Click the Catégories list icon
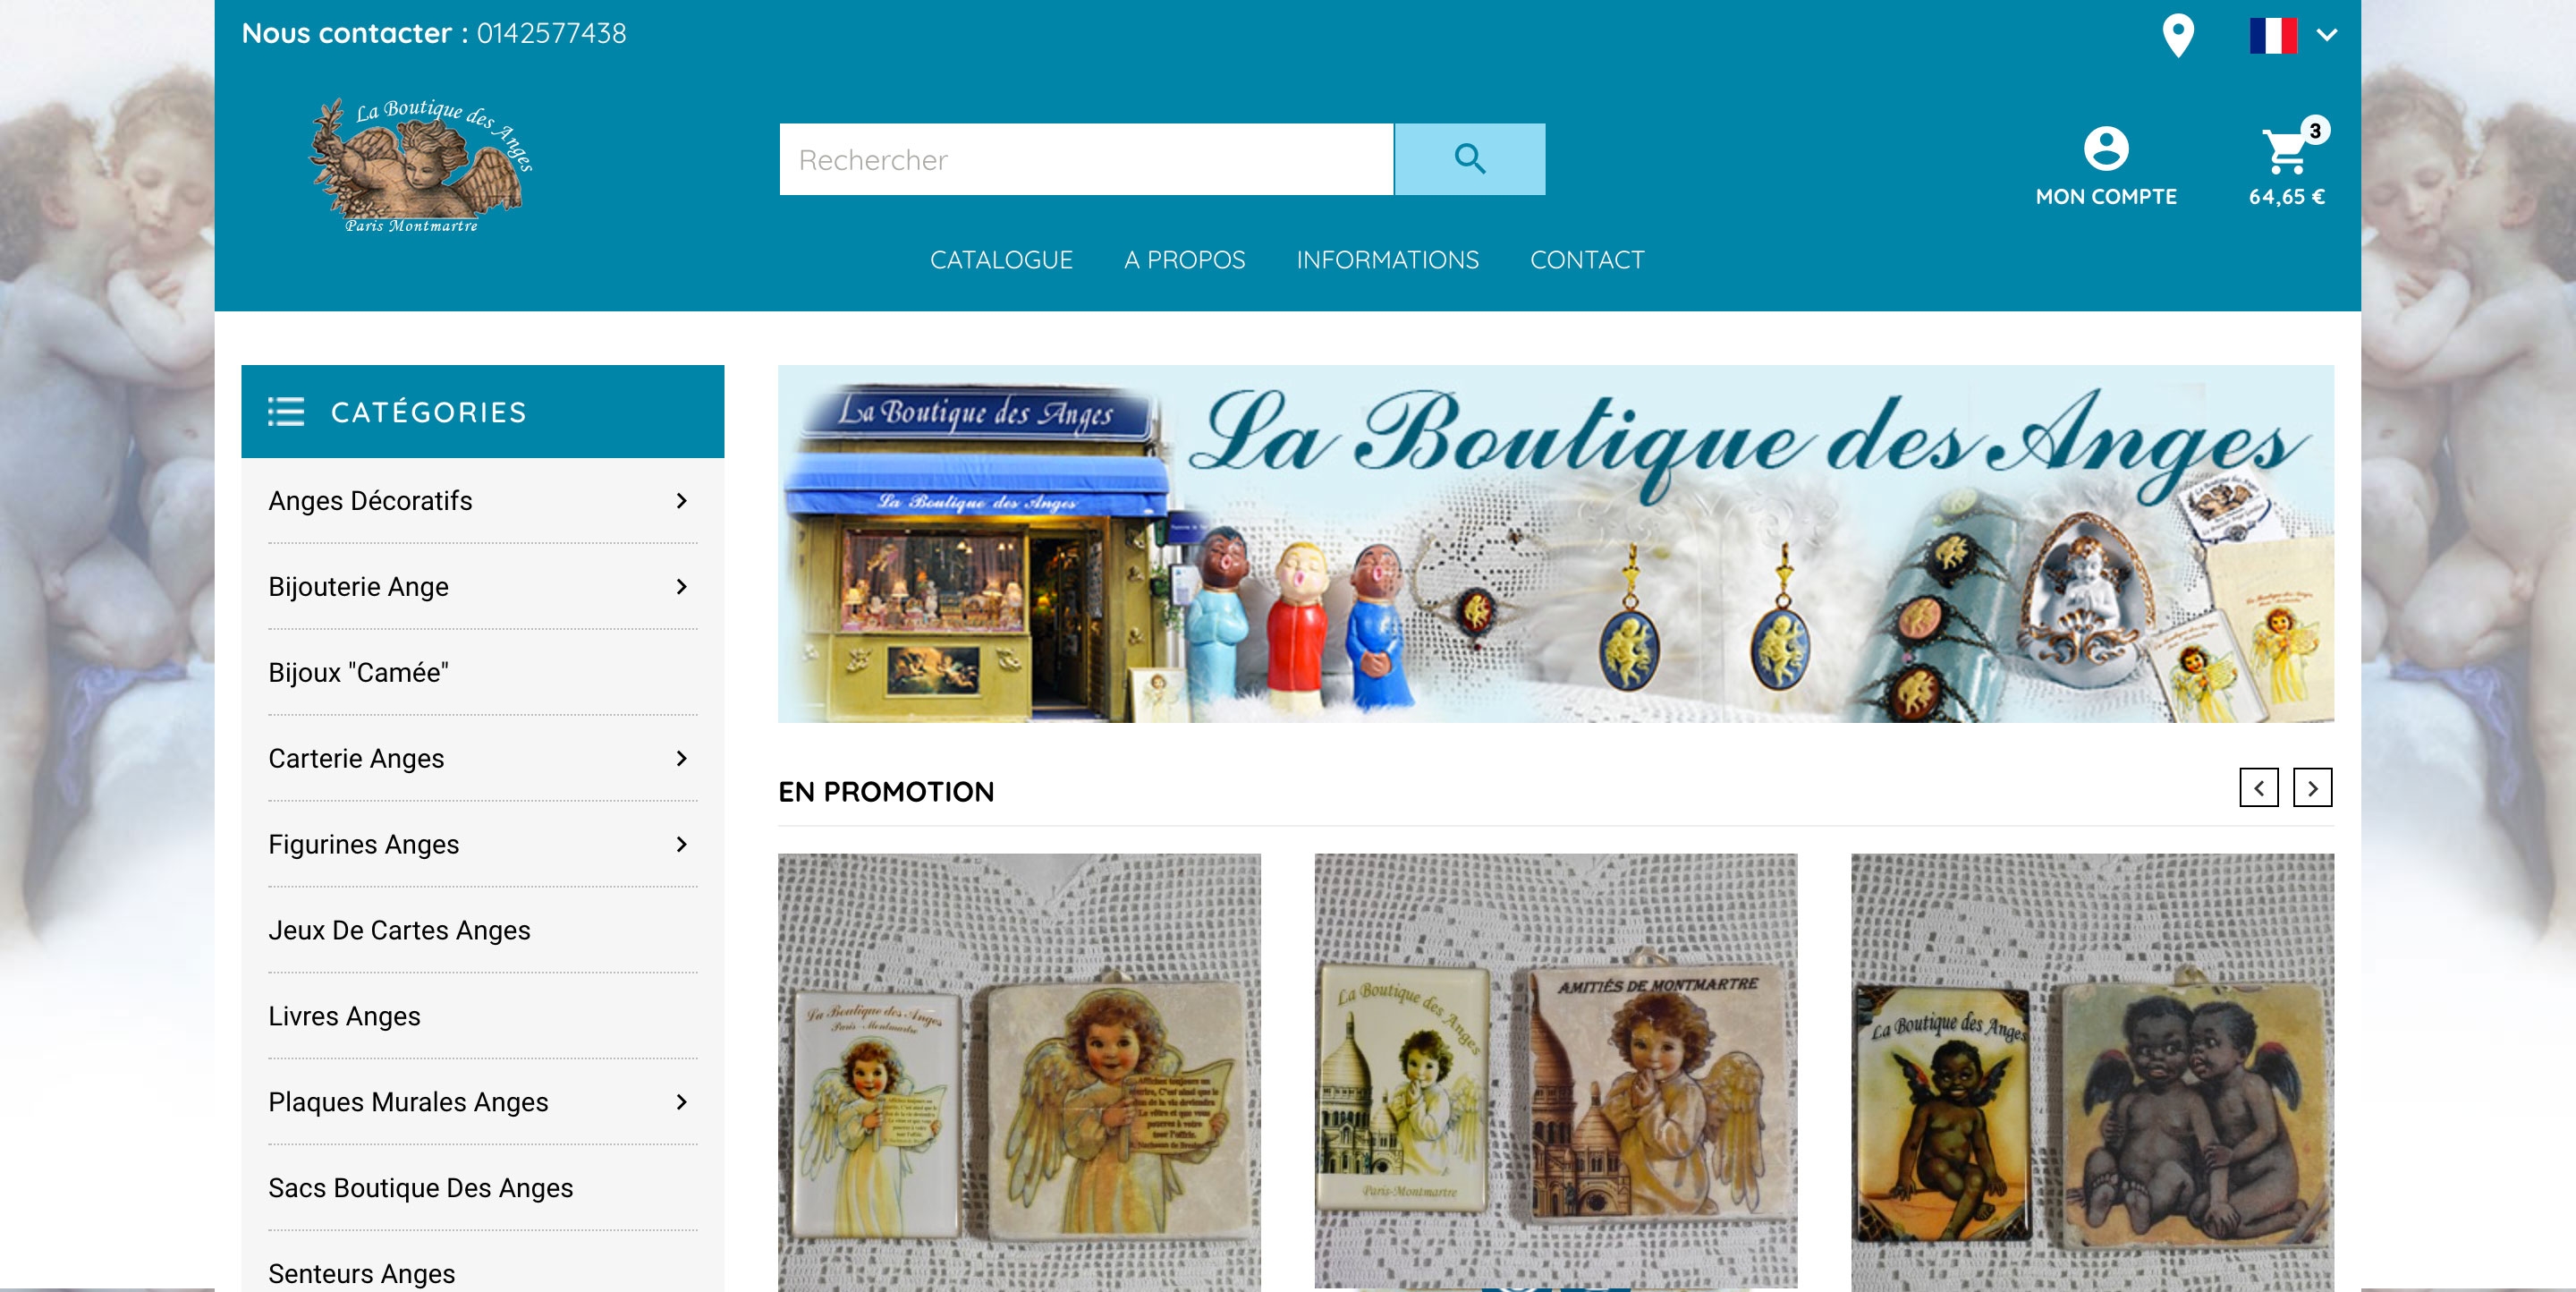Image resolution: width=2576 pixels, height=1292 pixels. [285, 412]
